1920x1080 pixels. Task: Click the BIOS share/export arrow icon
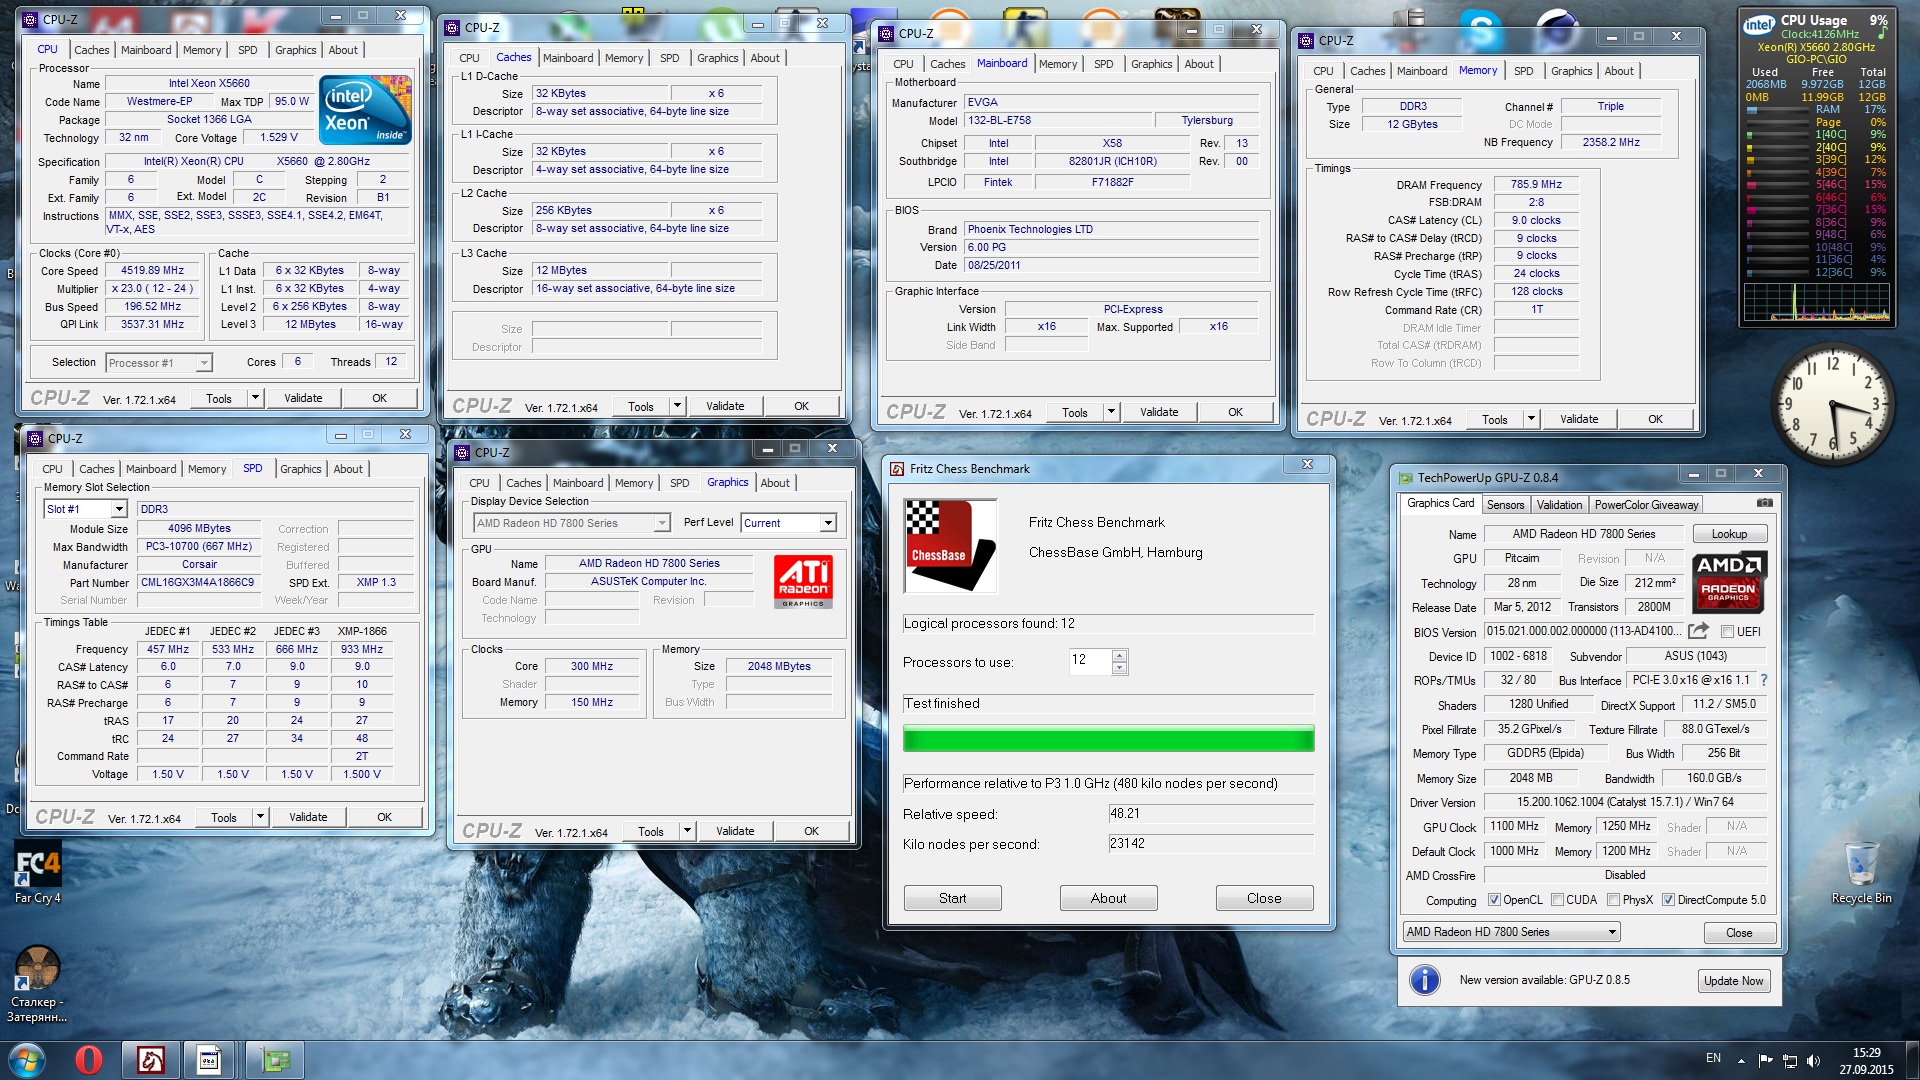coord(1698,631)
